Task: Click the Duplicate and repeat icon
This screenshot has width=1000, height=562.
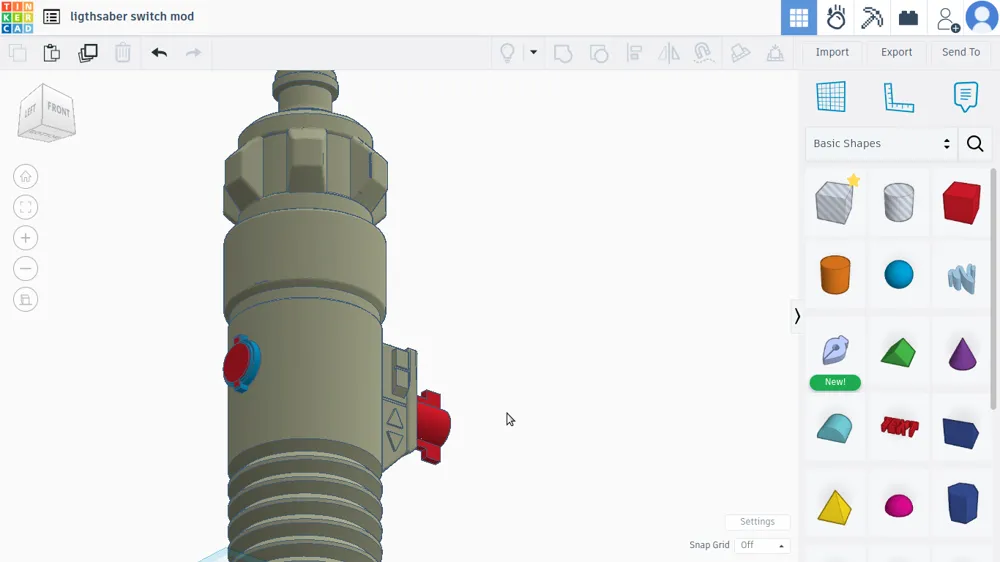Action: coord(87,52)
